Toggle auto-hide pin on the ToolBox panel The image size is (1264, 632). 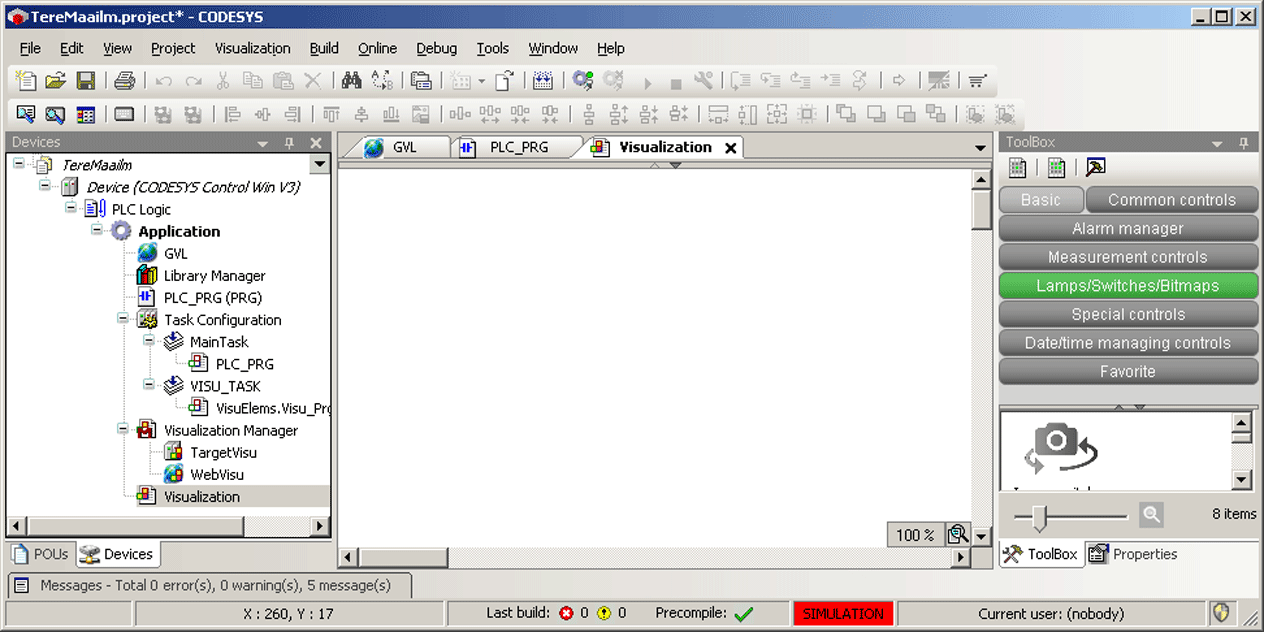[1244, 143]
